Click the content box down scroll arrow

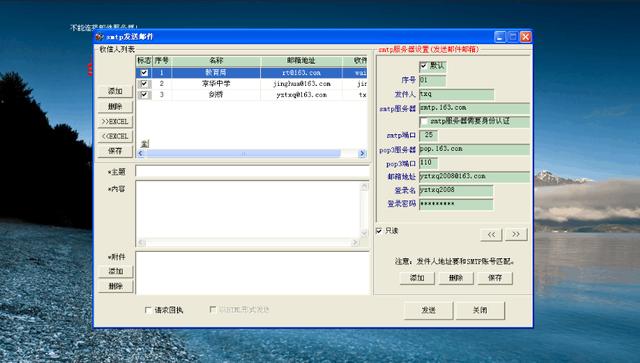[x=364, y=233]
